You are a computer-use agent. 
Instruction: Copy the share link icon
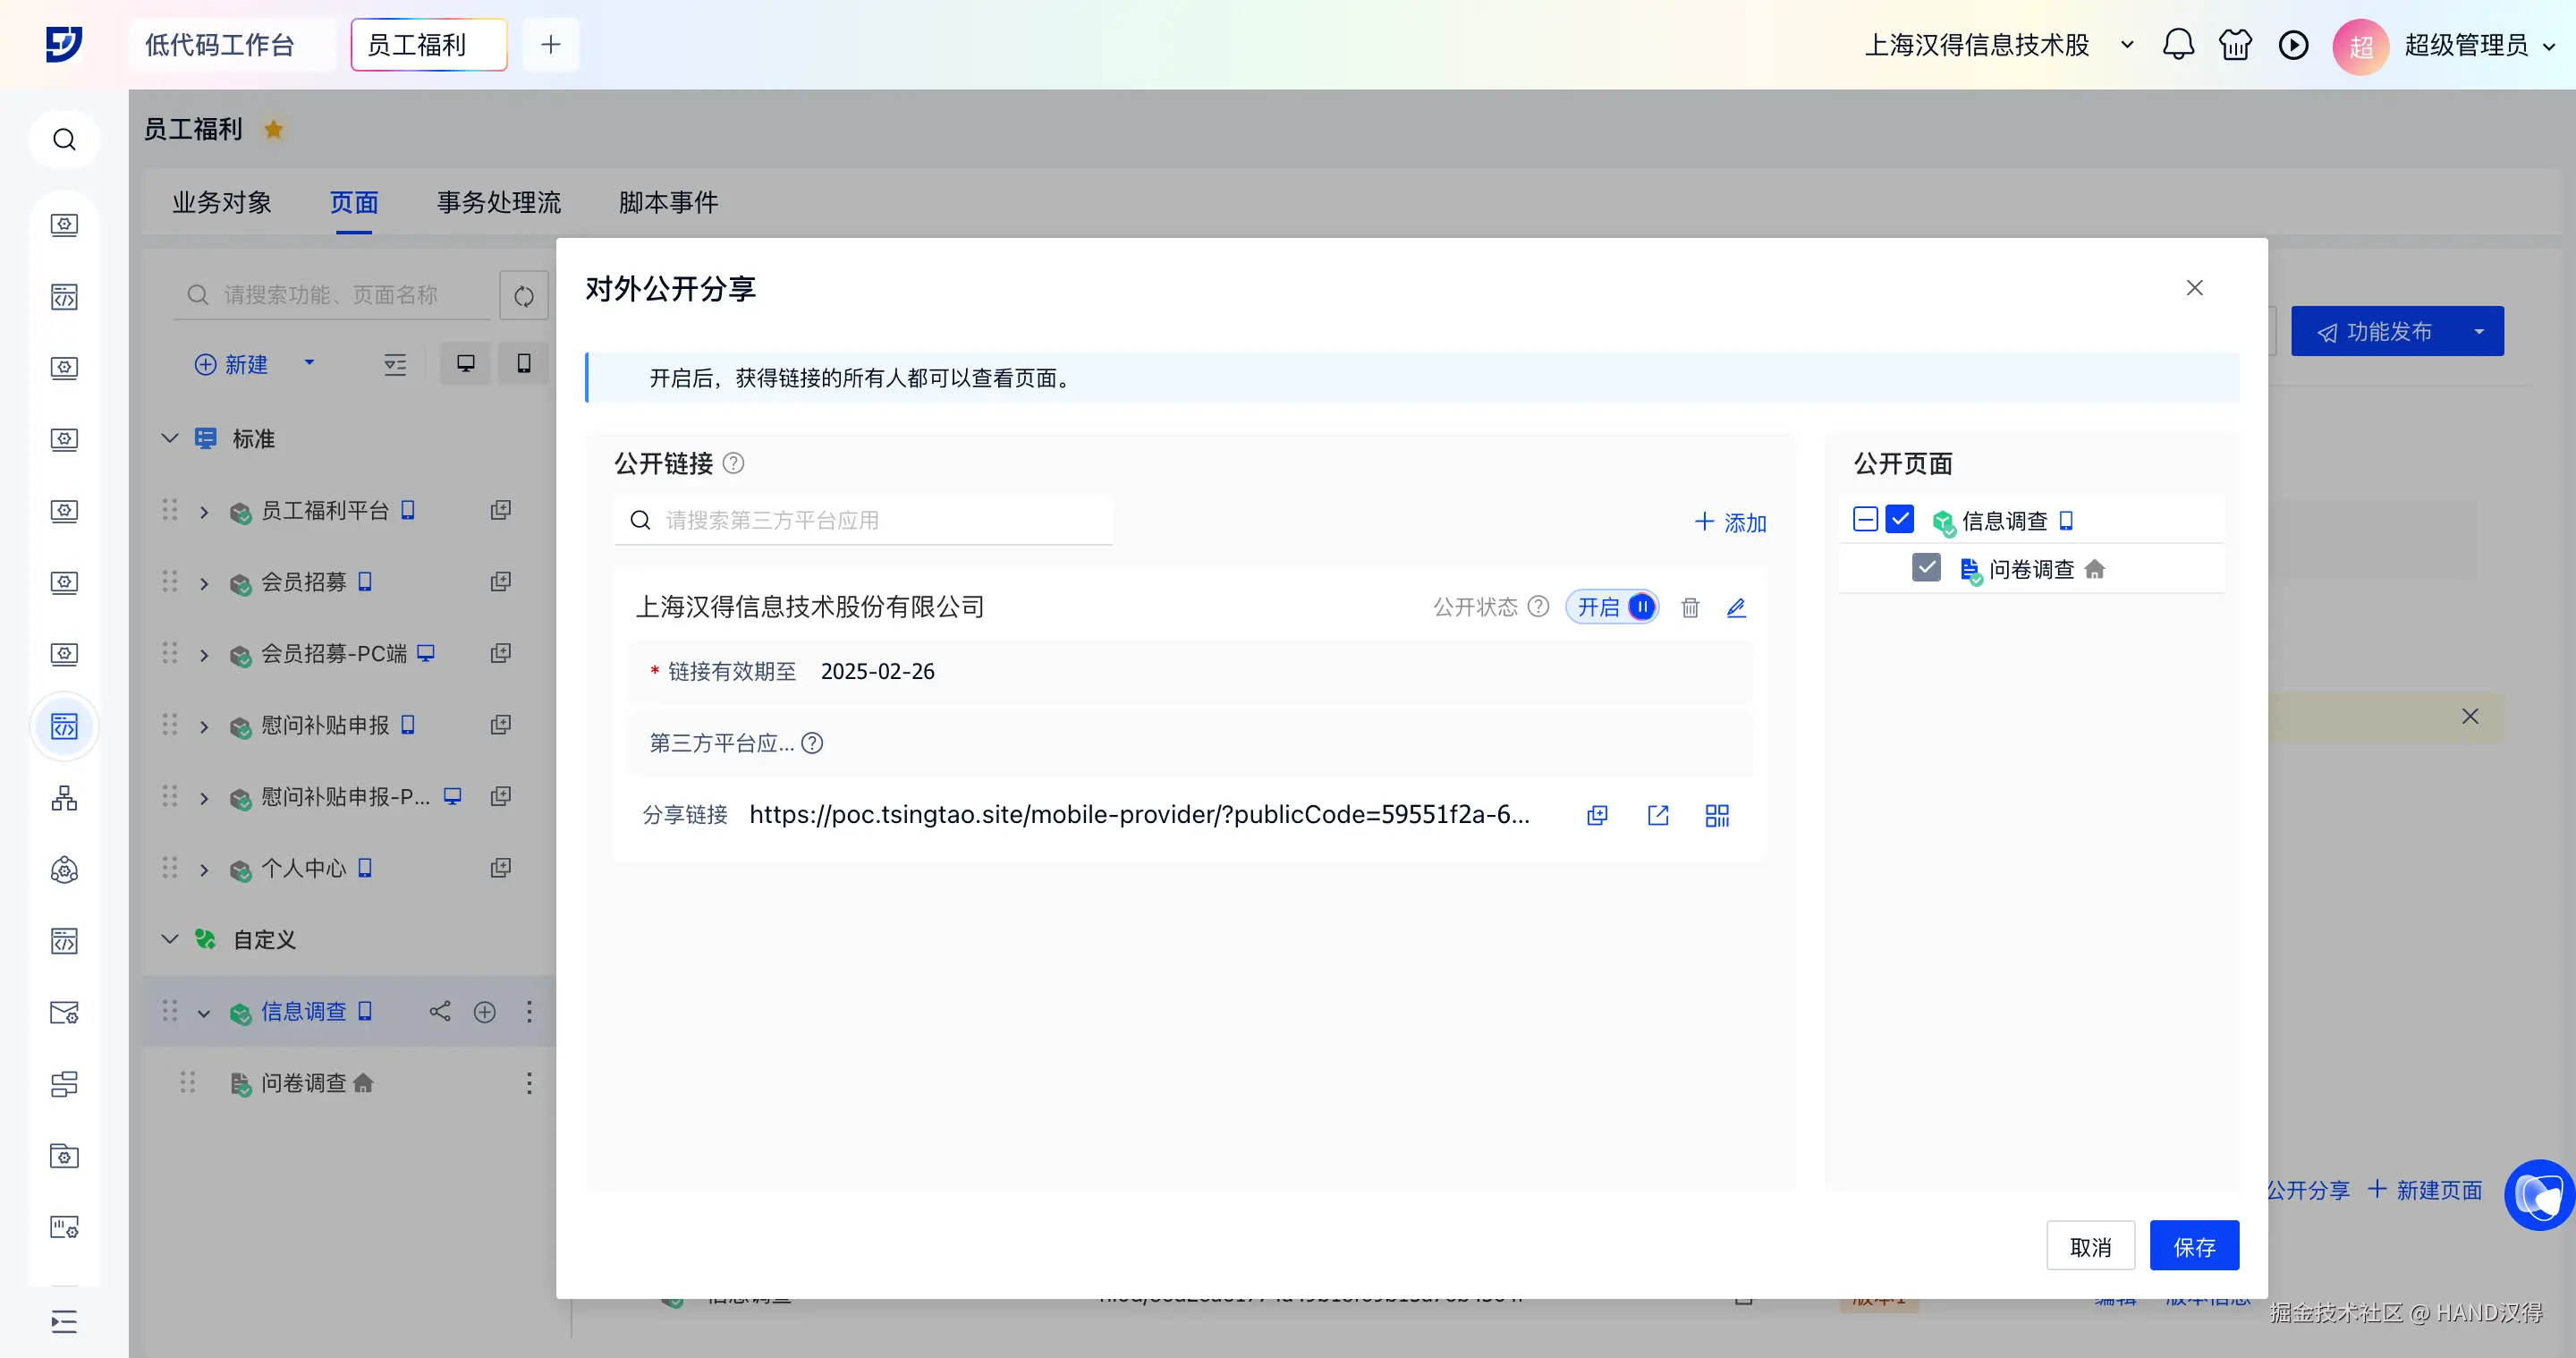(1597, 815)
